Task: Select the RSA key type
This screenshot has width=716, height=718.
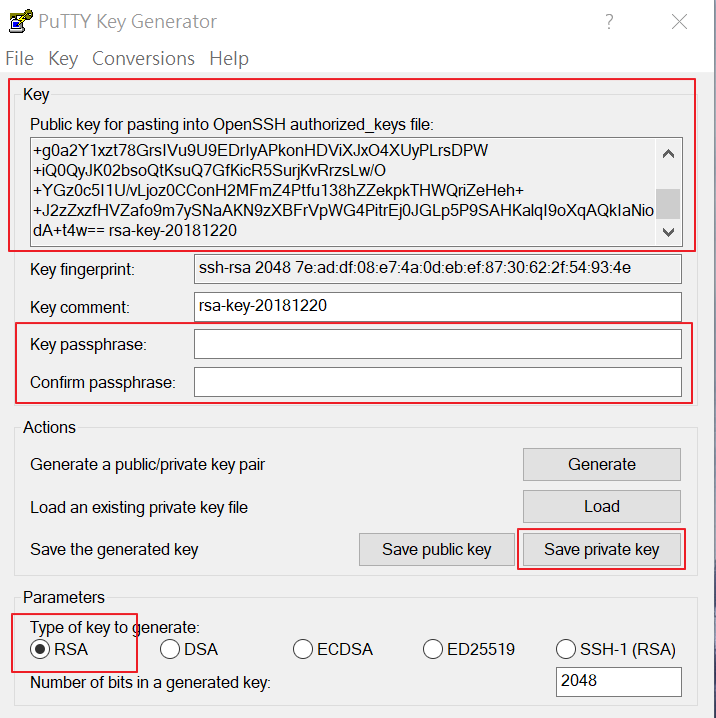Action: [x=59, y=649]
